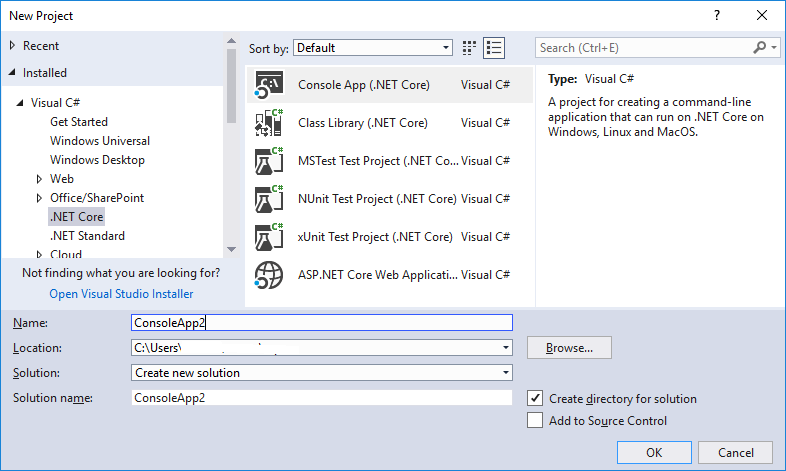The height and width of the screenshot is (471, 786).
Task: Switch to small icons grid view
Action: click(469, 48)
